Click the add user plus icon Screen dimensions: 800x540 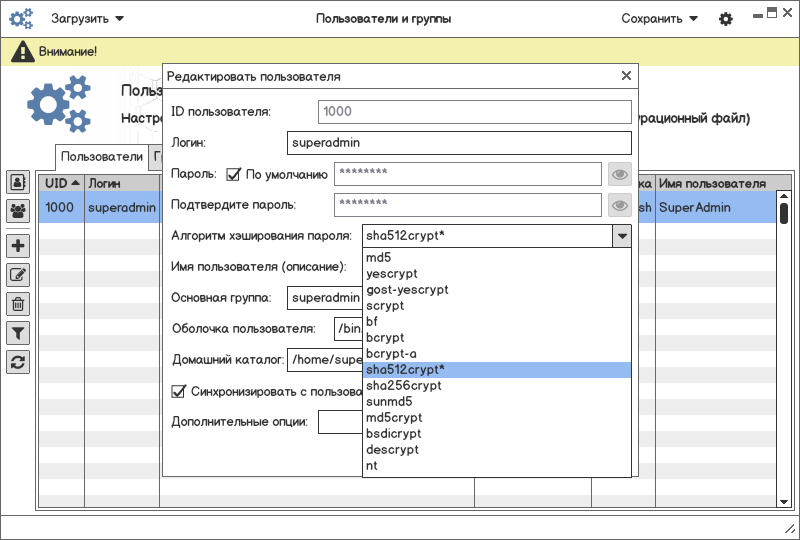18,246
